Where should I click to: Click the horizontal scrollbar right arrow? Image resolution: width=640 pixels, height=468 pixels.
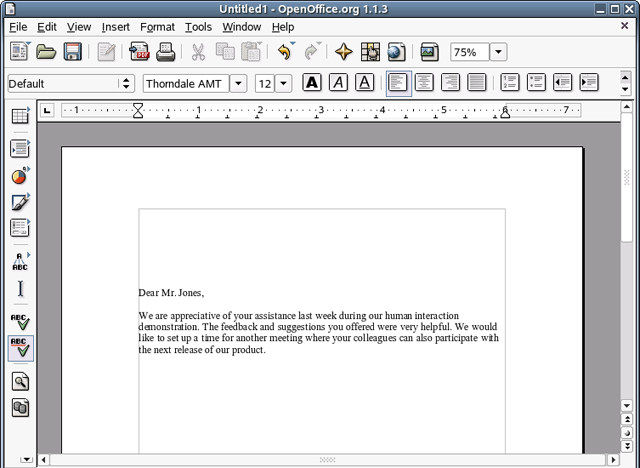[613, 460]
